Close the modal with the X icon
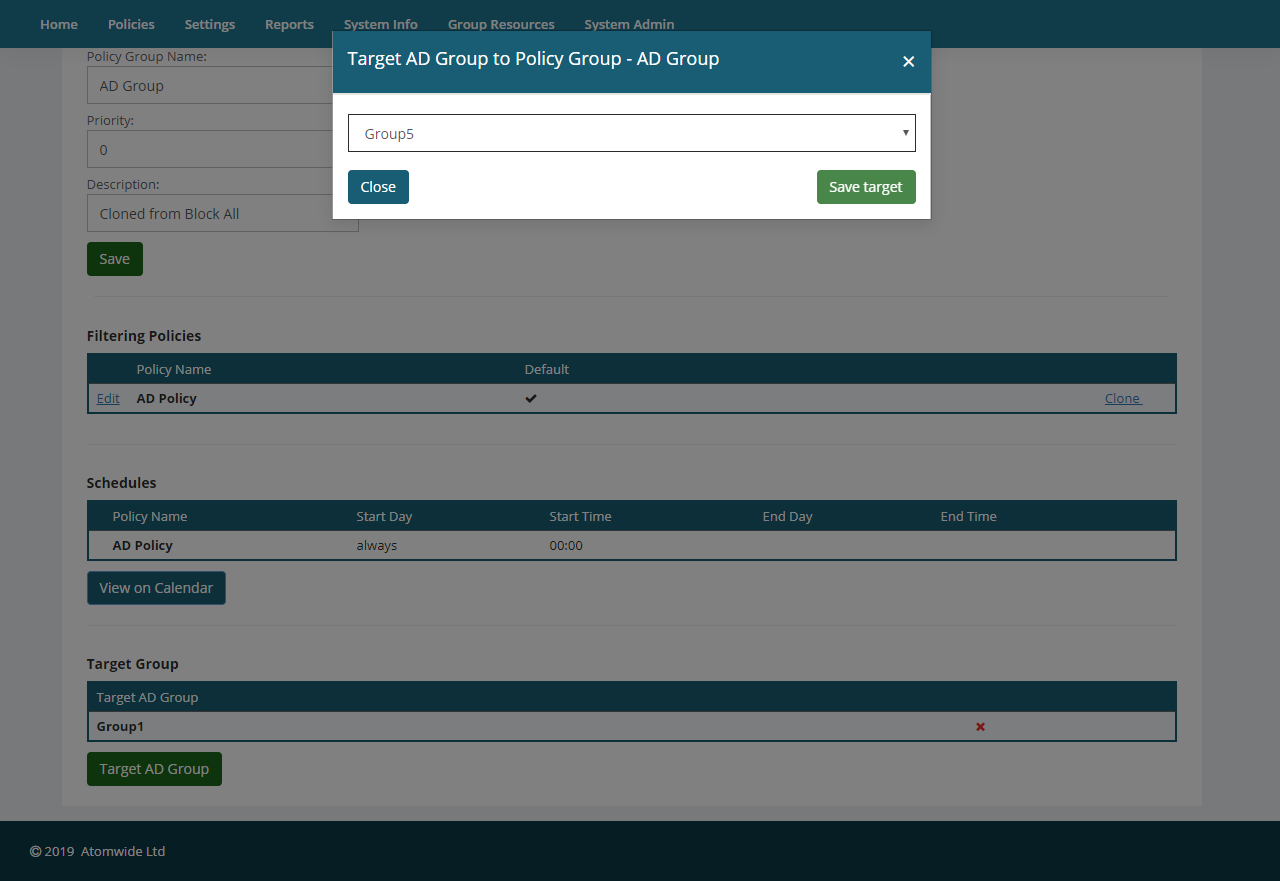This screenshot has height=881, width=1280. pos(908,62)
